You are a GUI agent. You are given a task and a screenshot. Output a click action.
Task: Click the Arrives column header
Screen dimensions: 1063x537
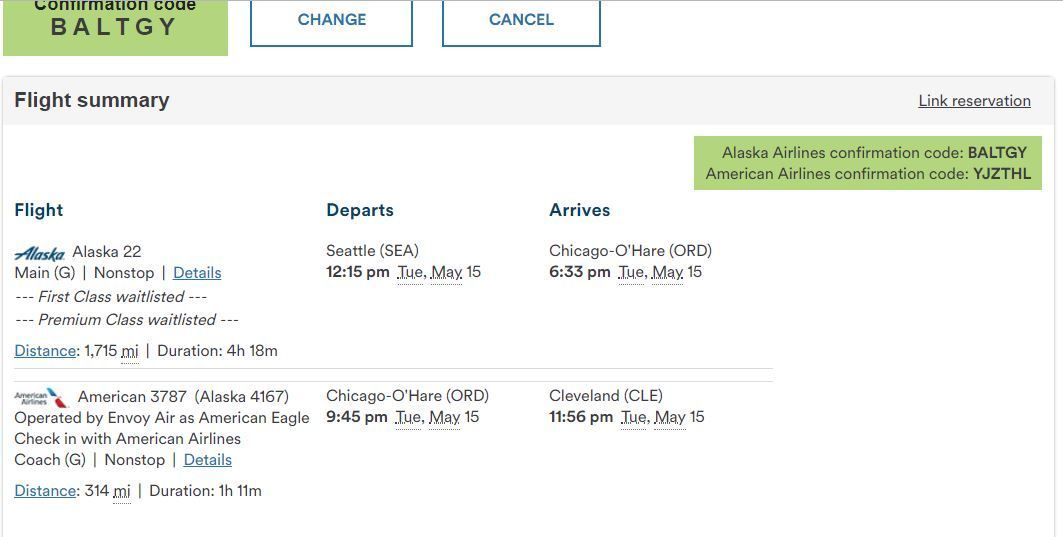(x=580, y=210)
